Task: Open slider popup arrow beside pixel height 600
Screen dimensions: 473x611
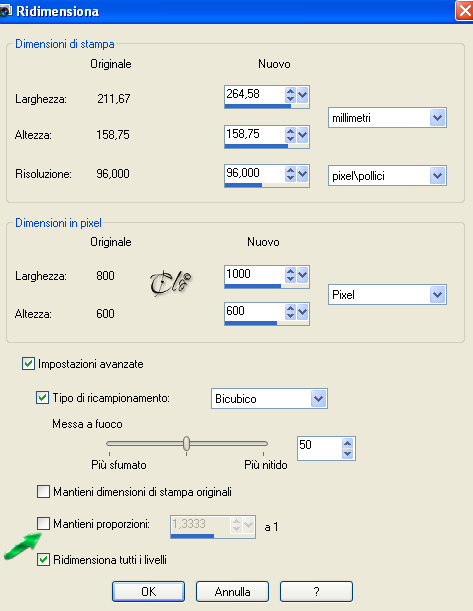Action: 303,312
